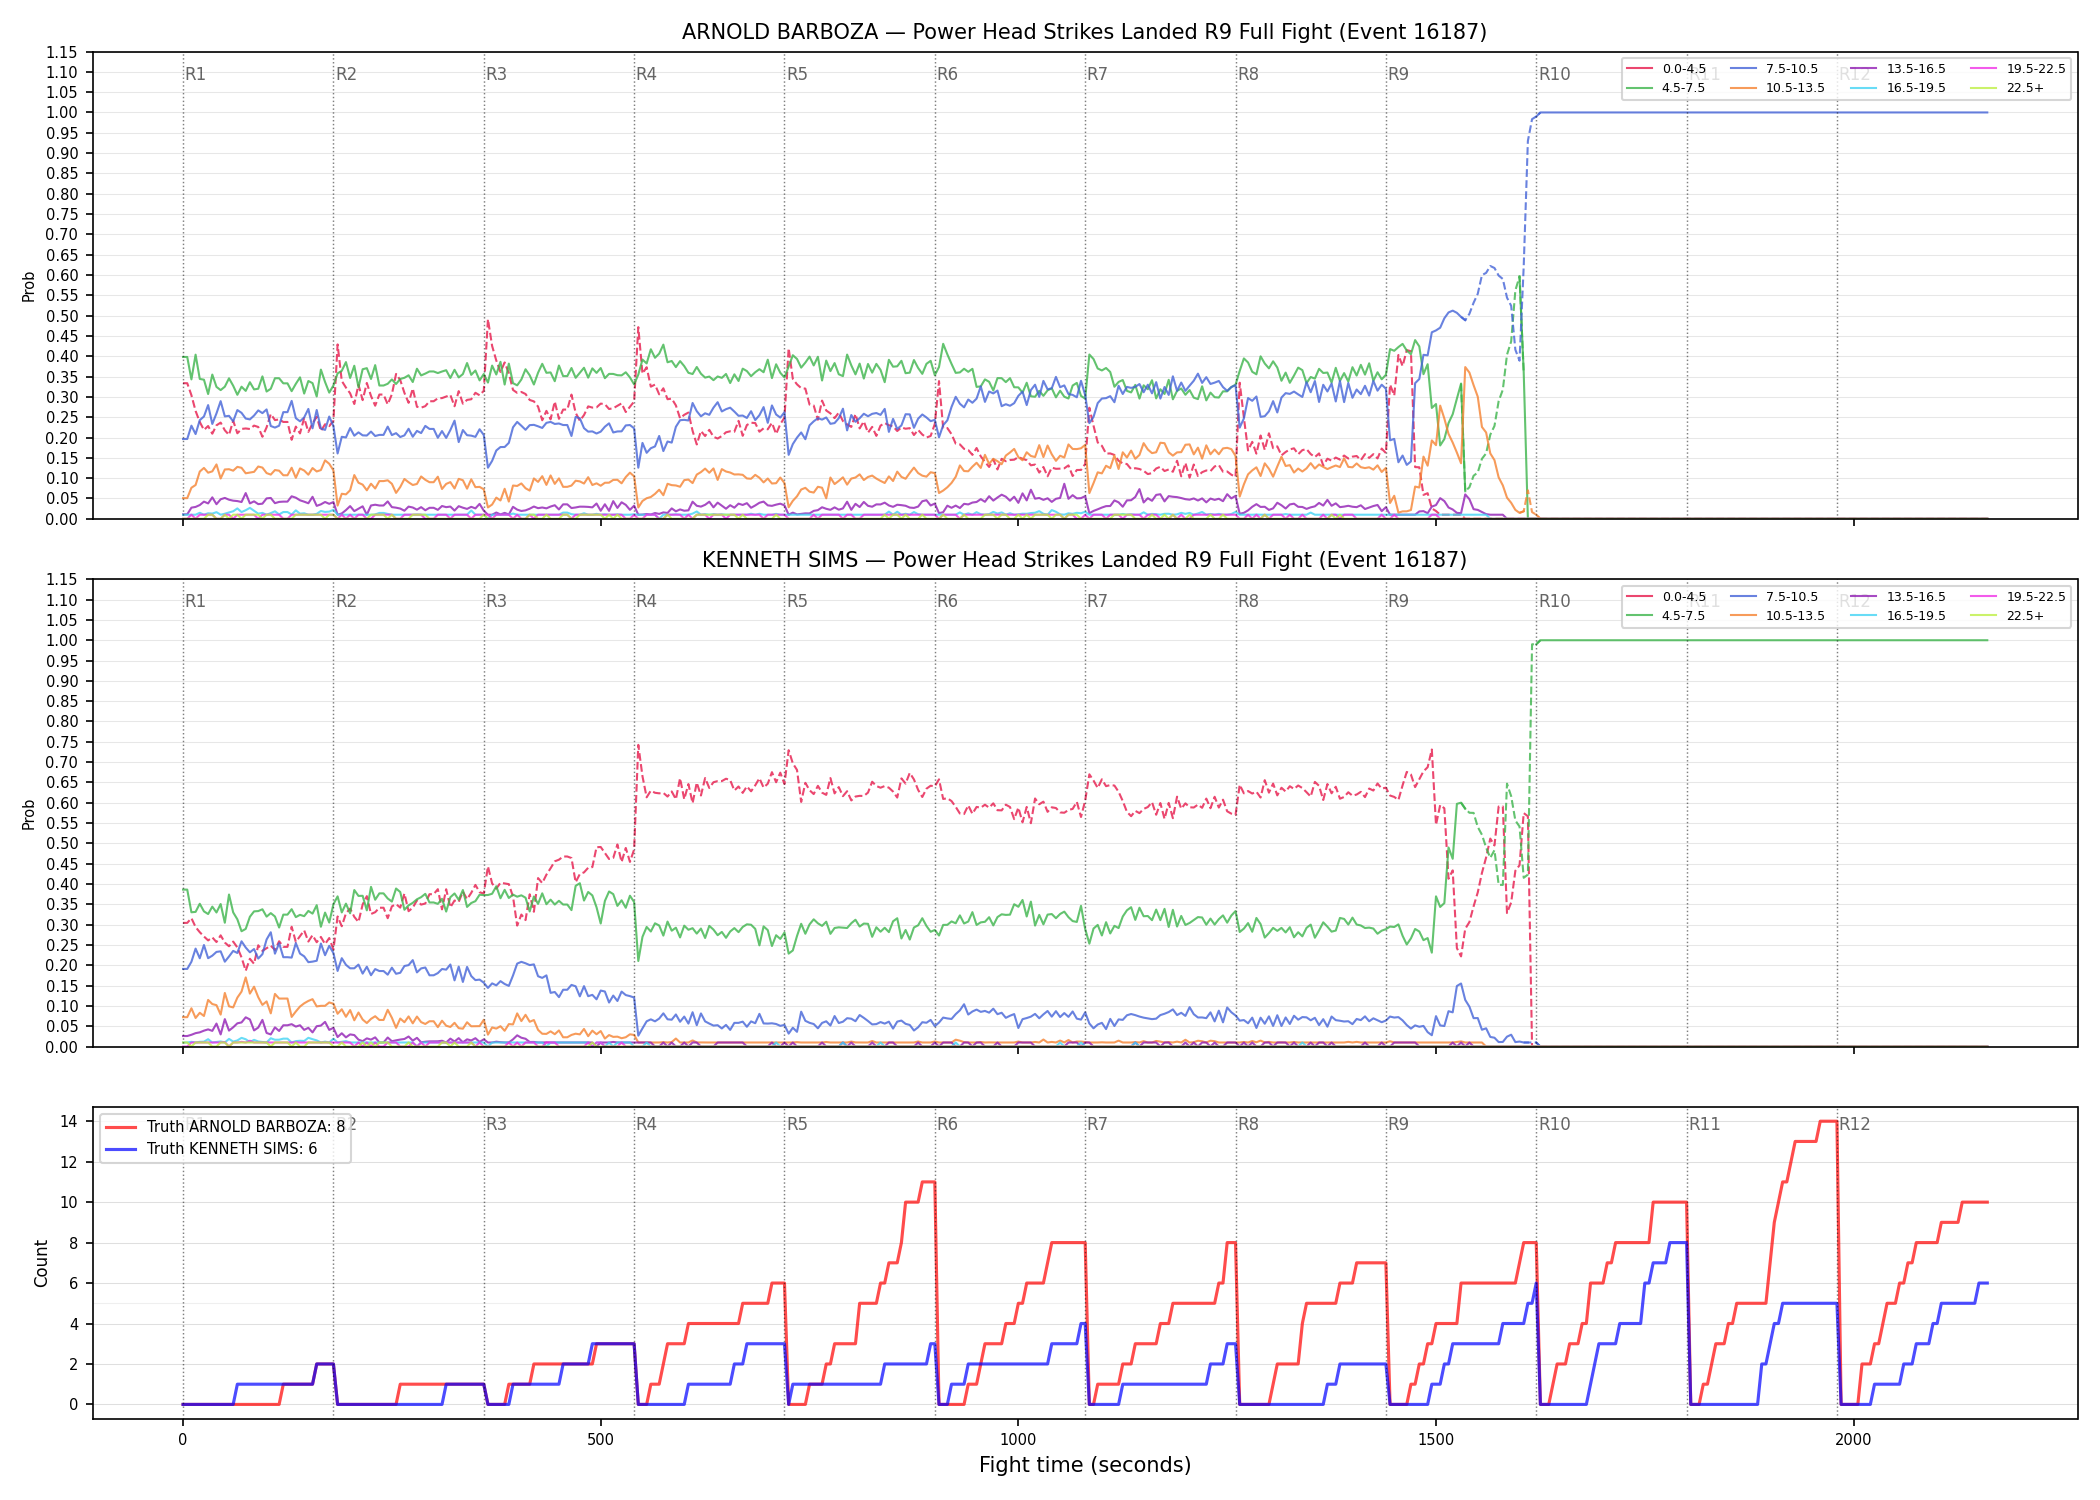Click the Fight time (seconds) axis label
Screen dimensions: 2100x1500
[x=1085, y=1465]
